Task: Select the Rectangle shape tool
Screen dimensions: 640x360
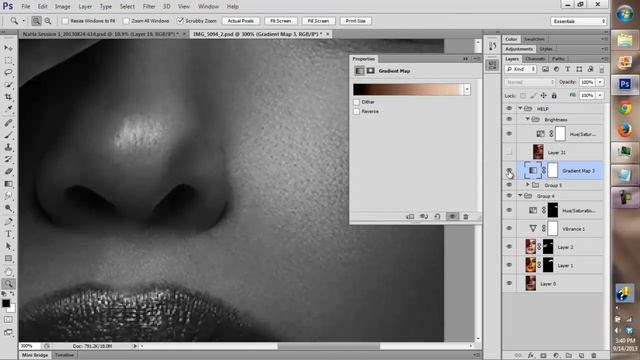Action: click(x=8, y=258)
